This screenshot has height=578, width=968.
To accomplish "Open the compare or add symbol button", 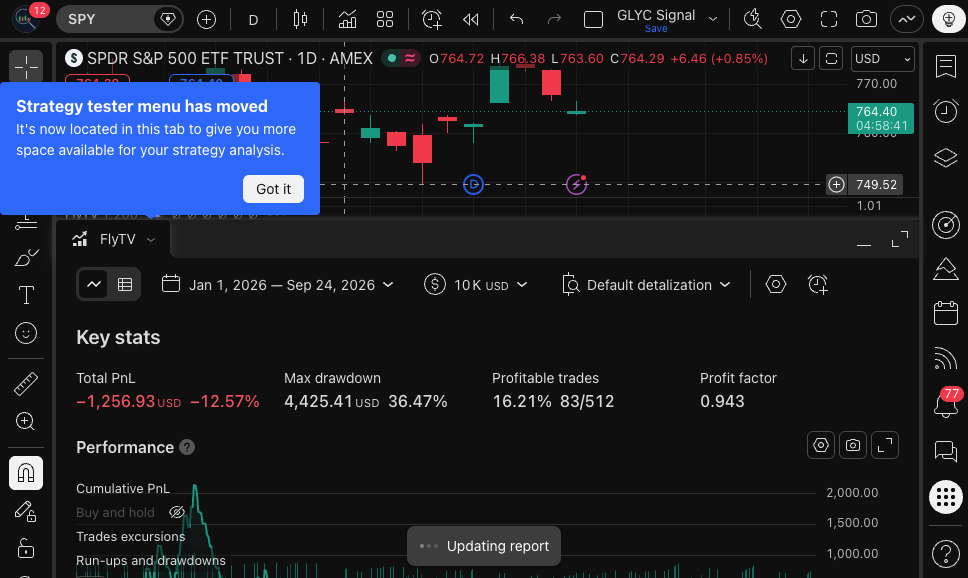I will pyautogui.click(x=206, y=20).
